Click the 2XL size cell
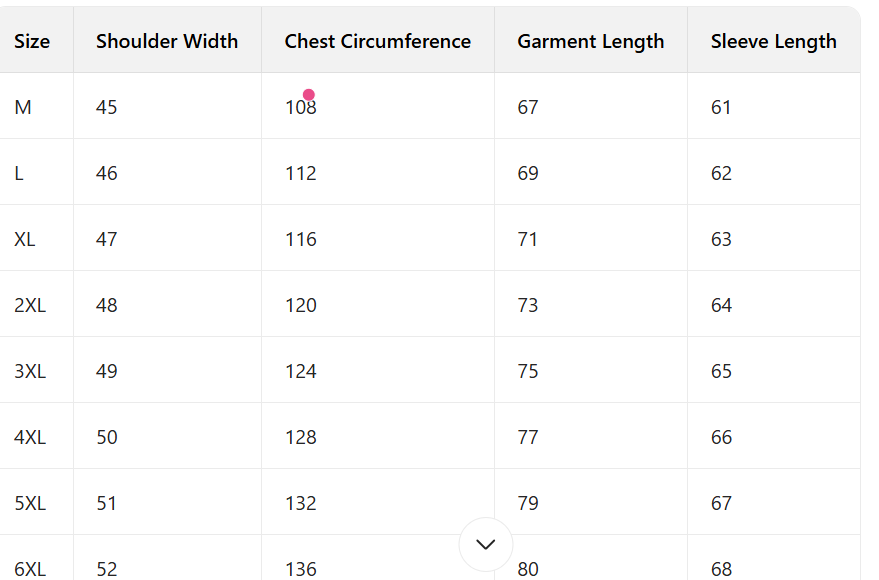879x580 pixels. [x=30, y=305]
